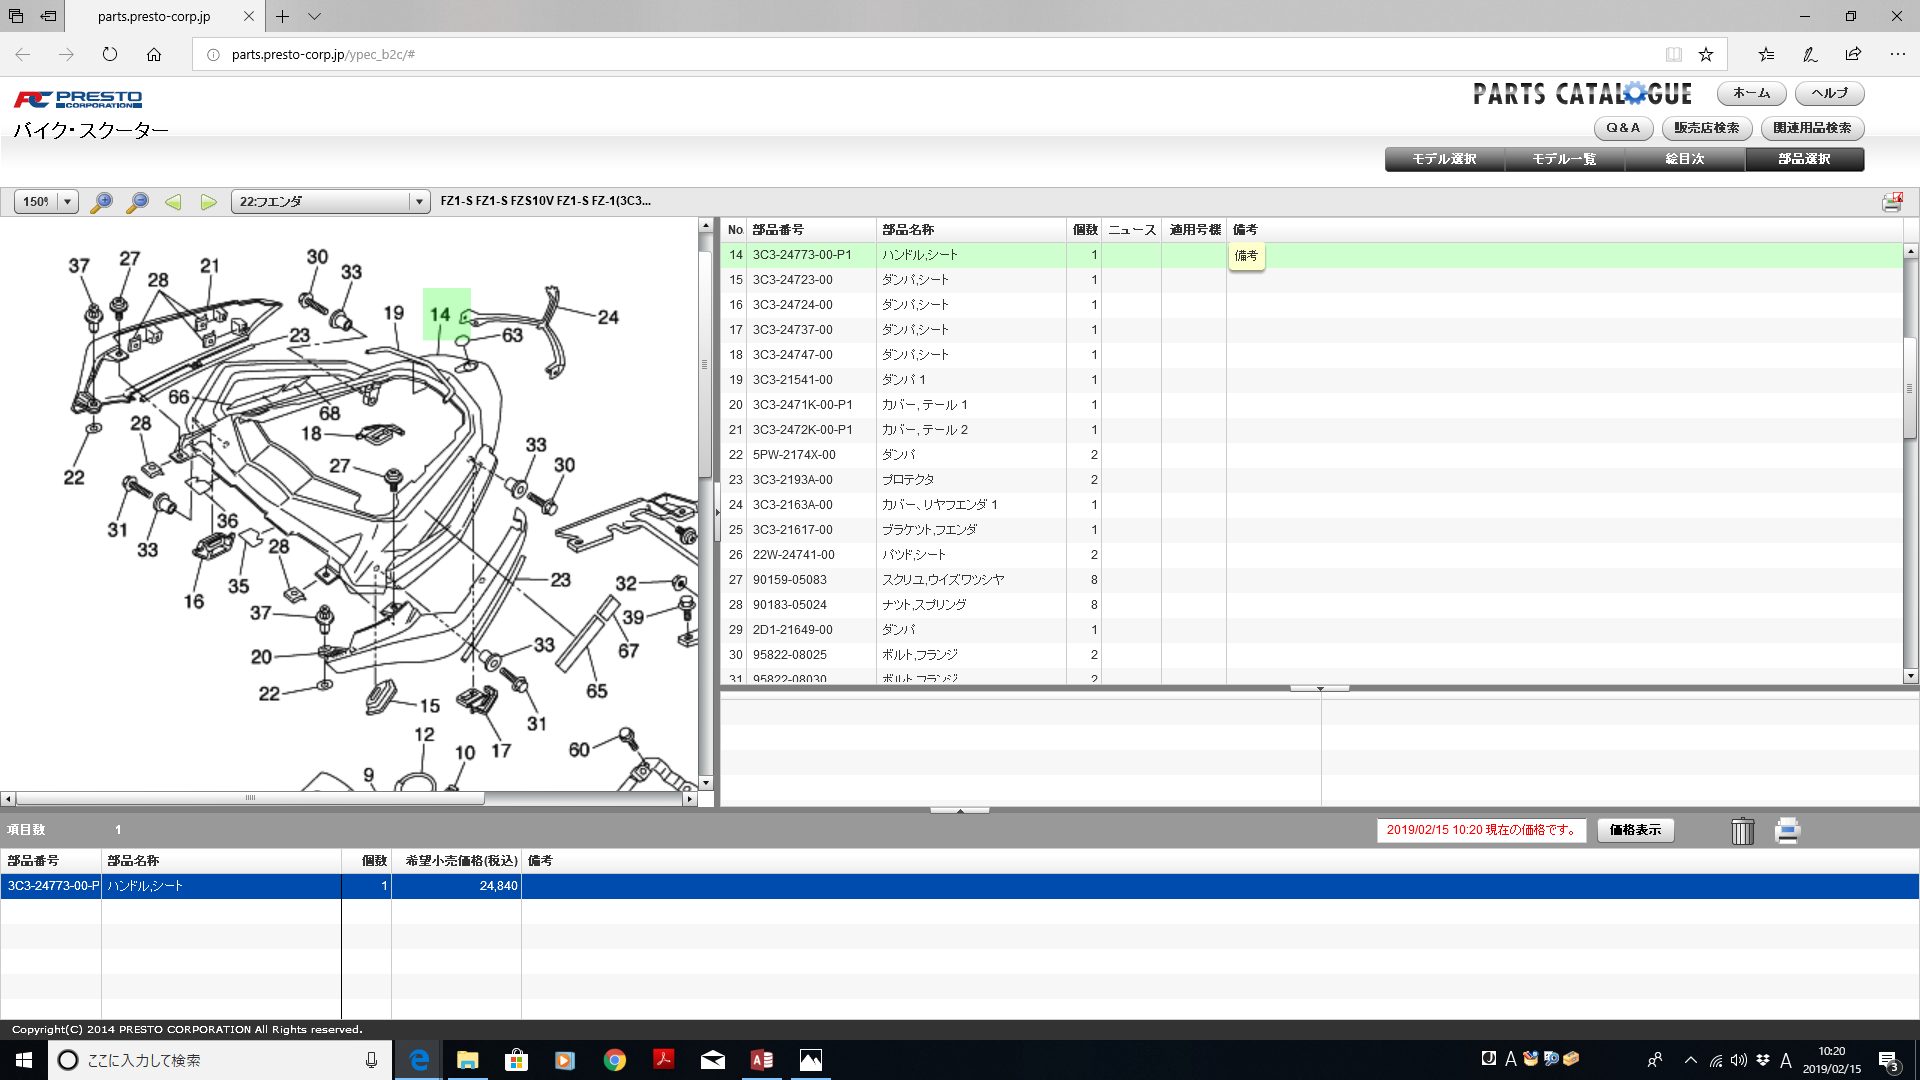Expand the 22:フェンダ section dropdown
Screen dimensions: 1920x1080
(419, 202)
